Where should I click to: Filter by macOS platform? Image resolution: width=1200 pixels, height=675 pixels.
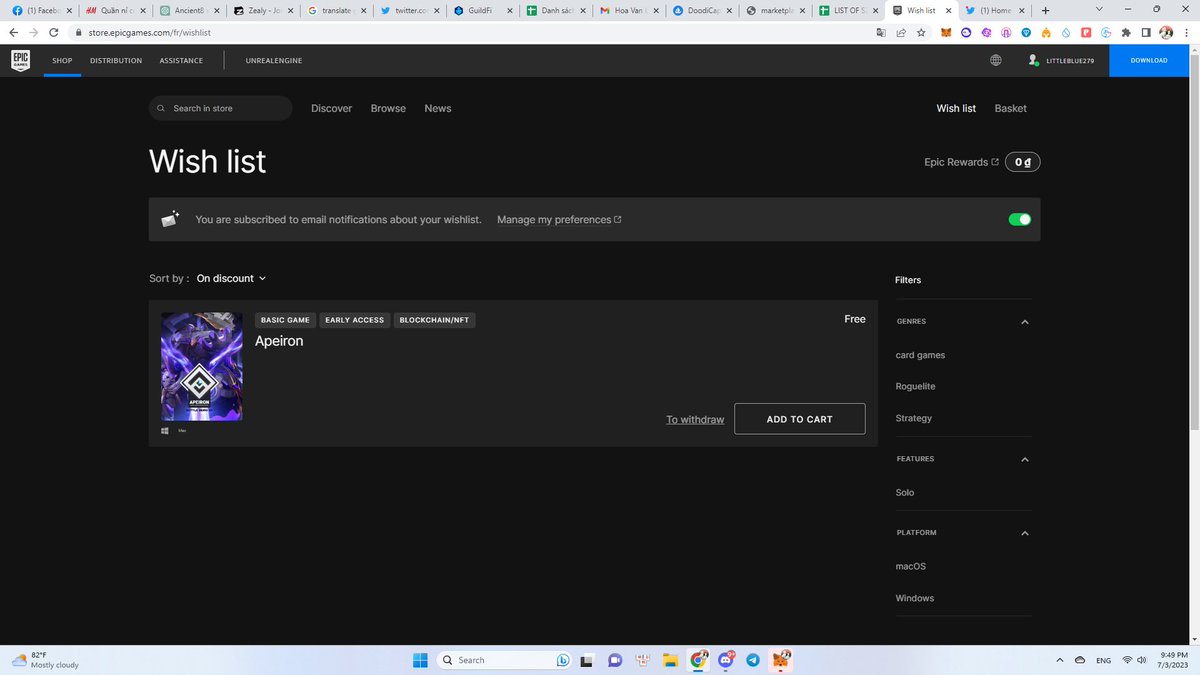[x=911, y=566]
